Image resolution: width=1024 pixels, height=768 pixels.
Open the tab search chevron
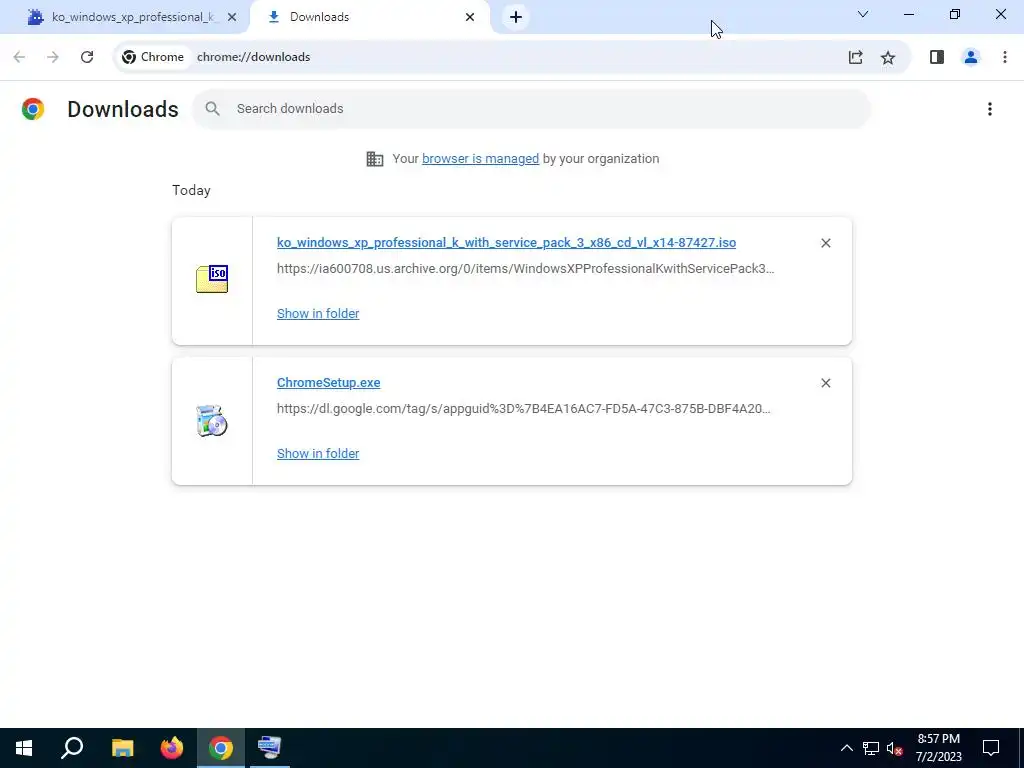pyautogui.click(x=863, y=14)
